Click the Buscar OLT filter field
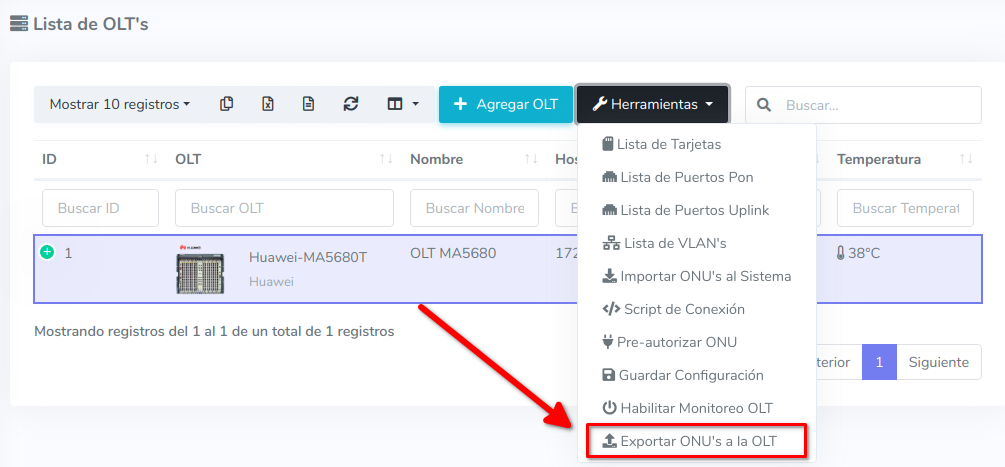Viewport: 1005px width, 467px height. [284, 208]
